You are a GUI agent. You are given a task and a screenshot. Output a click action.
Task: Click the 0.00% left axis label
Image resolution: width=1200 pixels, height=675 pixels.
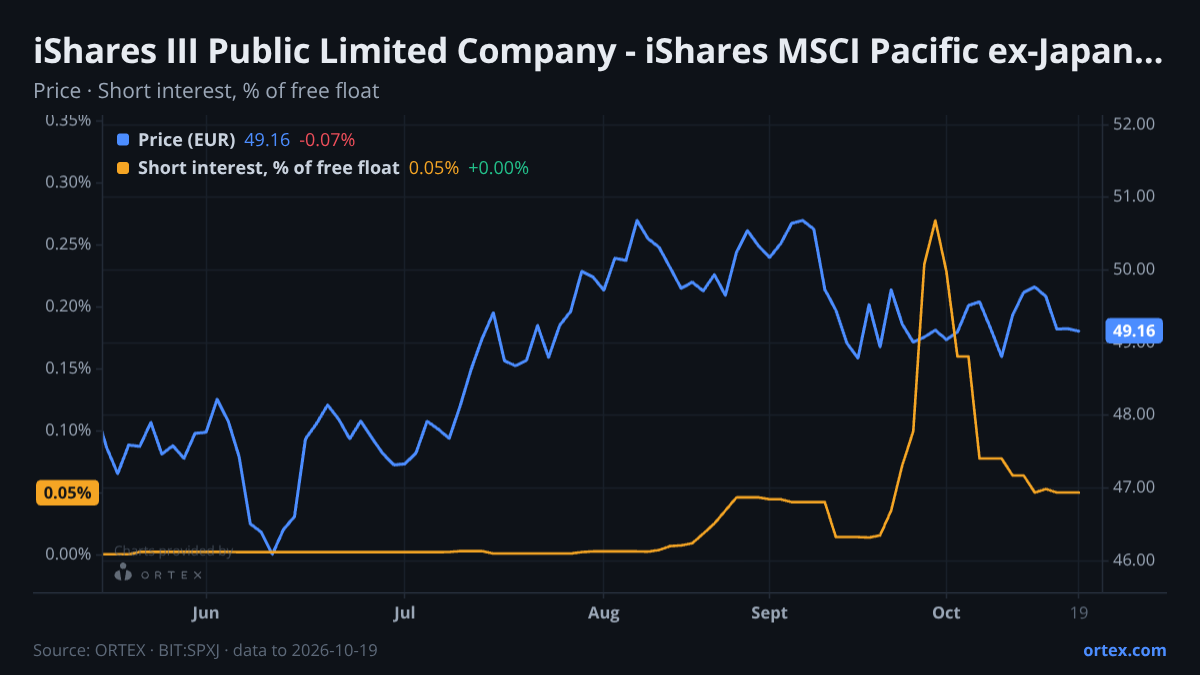[x=67, y=554]
